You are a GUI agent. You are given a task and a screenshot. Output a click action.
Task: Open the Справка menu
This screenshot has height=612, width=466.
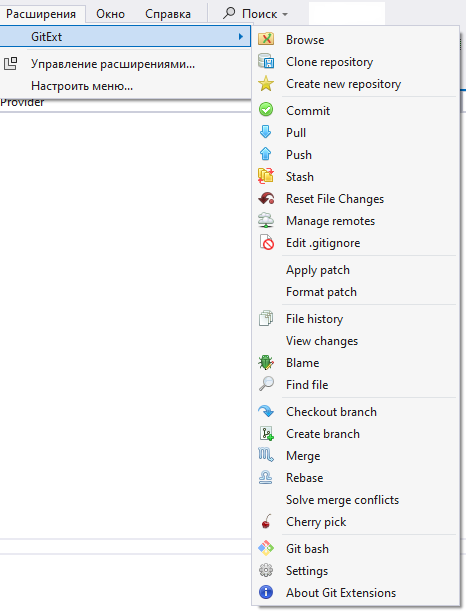(x=168, y=14)
